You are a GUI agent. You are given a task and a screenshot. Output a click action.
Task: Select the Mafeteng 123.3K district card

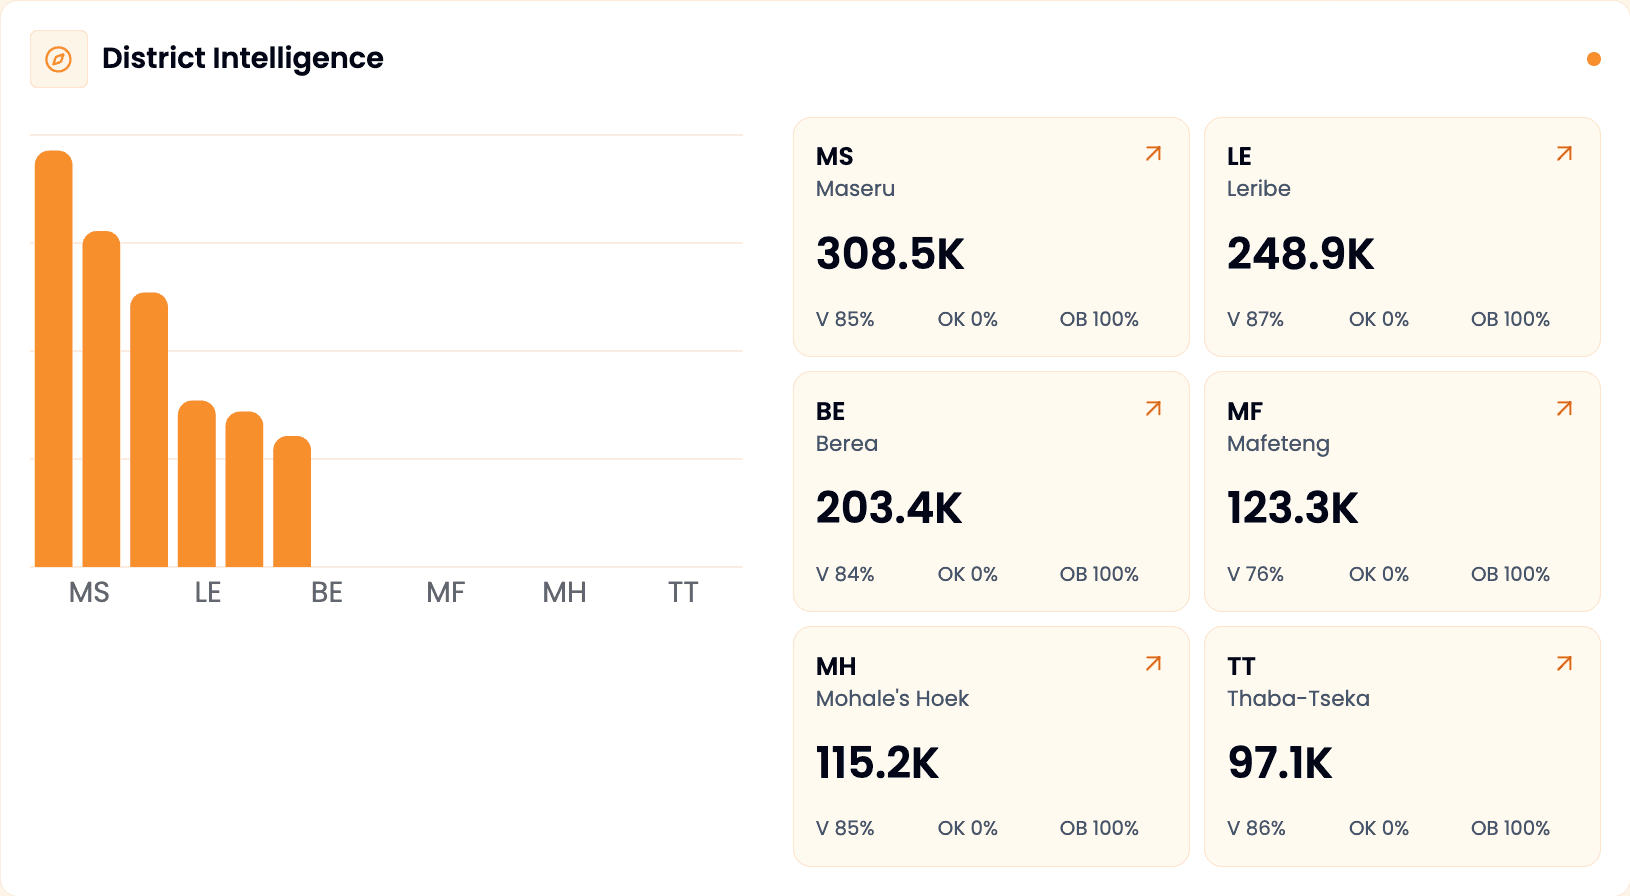coord(1402,492)
